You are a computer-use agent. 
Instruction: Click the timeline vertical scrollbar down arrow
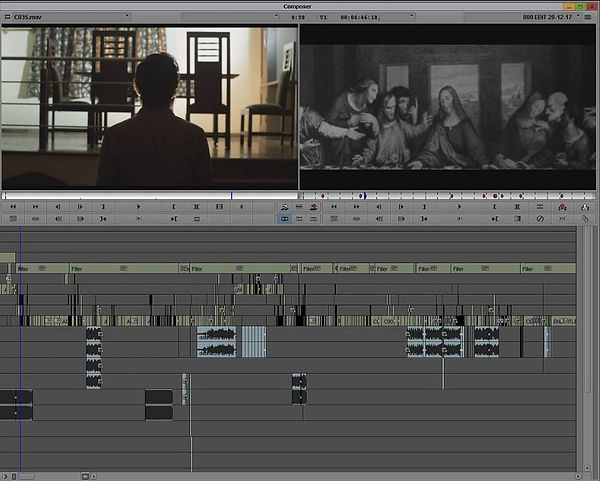coord(587,468)
